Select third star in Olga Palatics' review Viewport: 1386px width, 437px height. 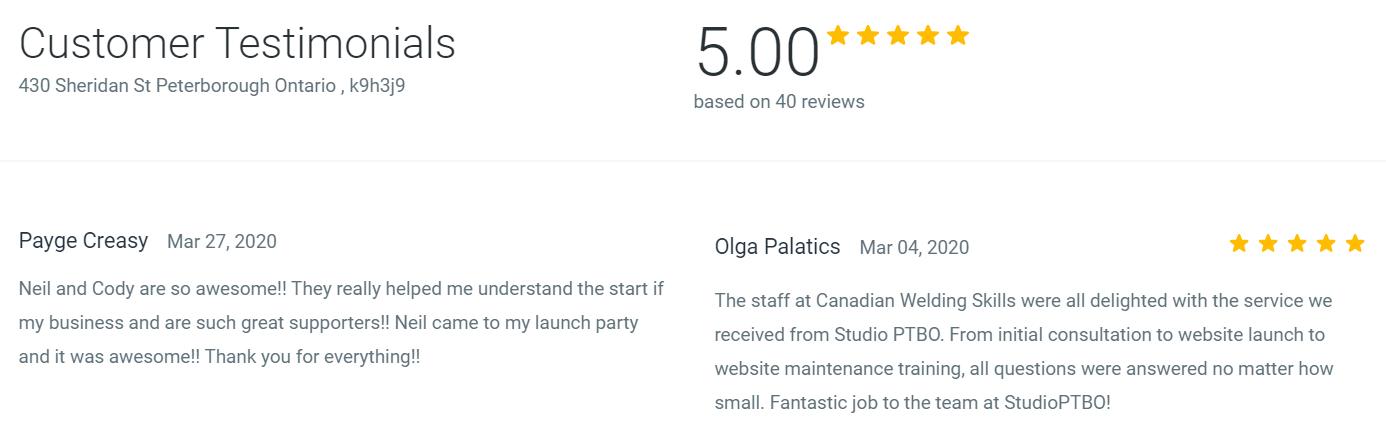[x=1297, y=243]
